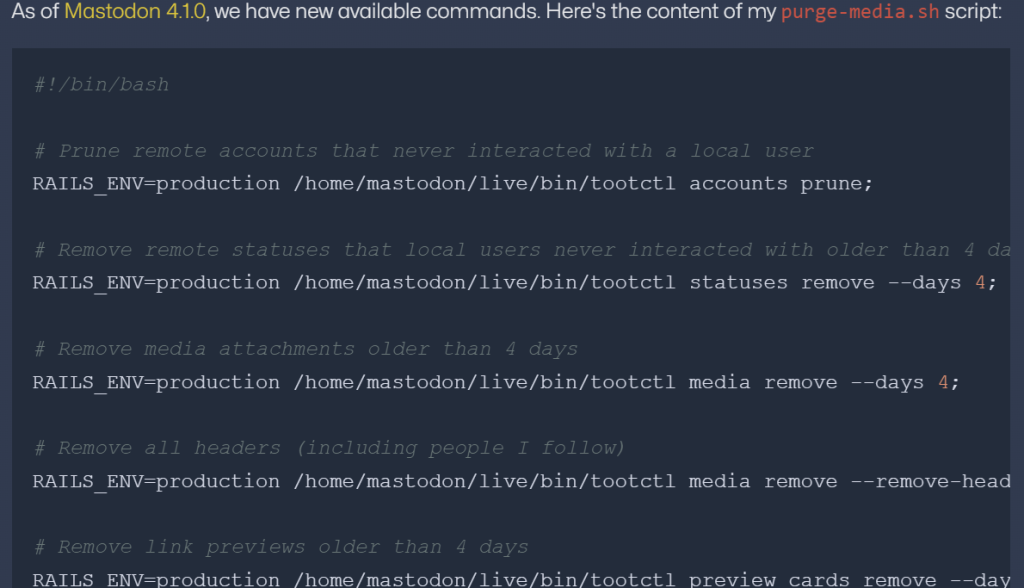
Task: Click the orange 4 after statuses remove --days
Action: 980,283
